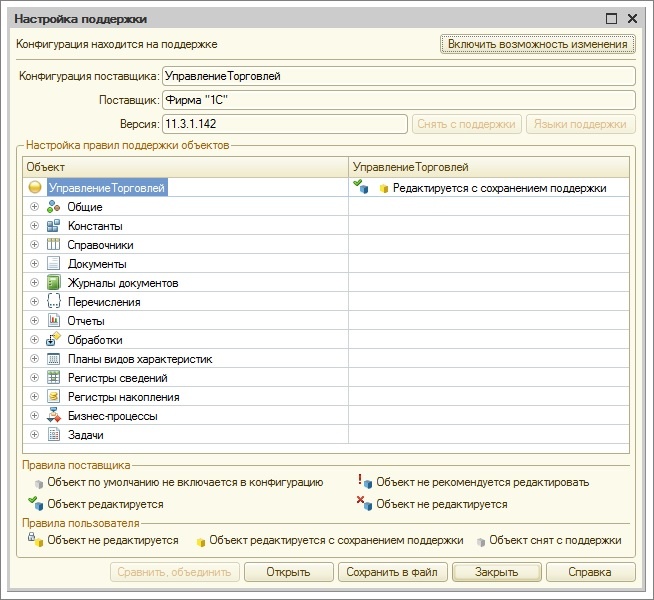Image resolution: width=654 pixels, height=600 pixels.
Task: Click the 'Языки поддержки' button
Action: click(x=581, y=124)
